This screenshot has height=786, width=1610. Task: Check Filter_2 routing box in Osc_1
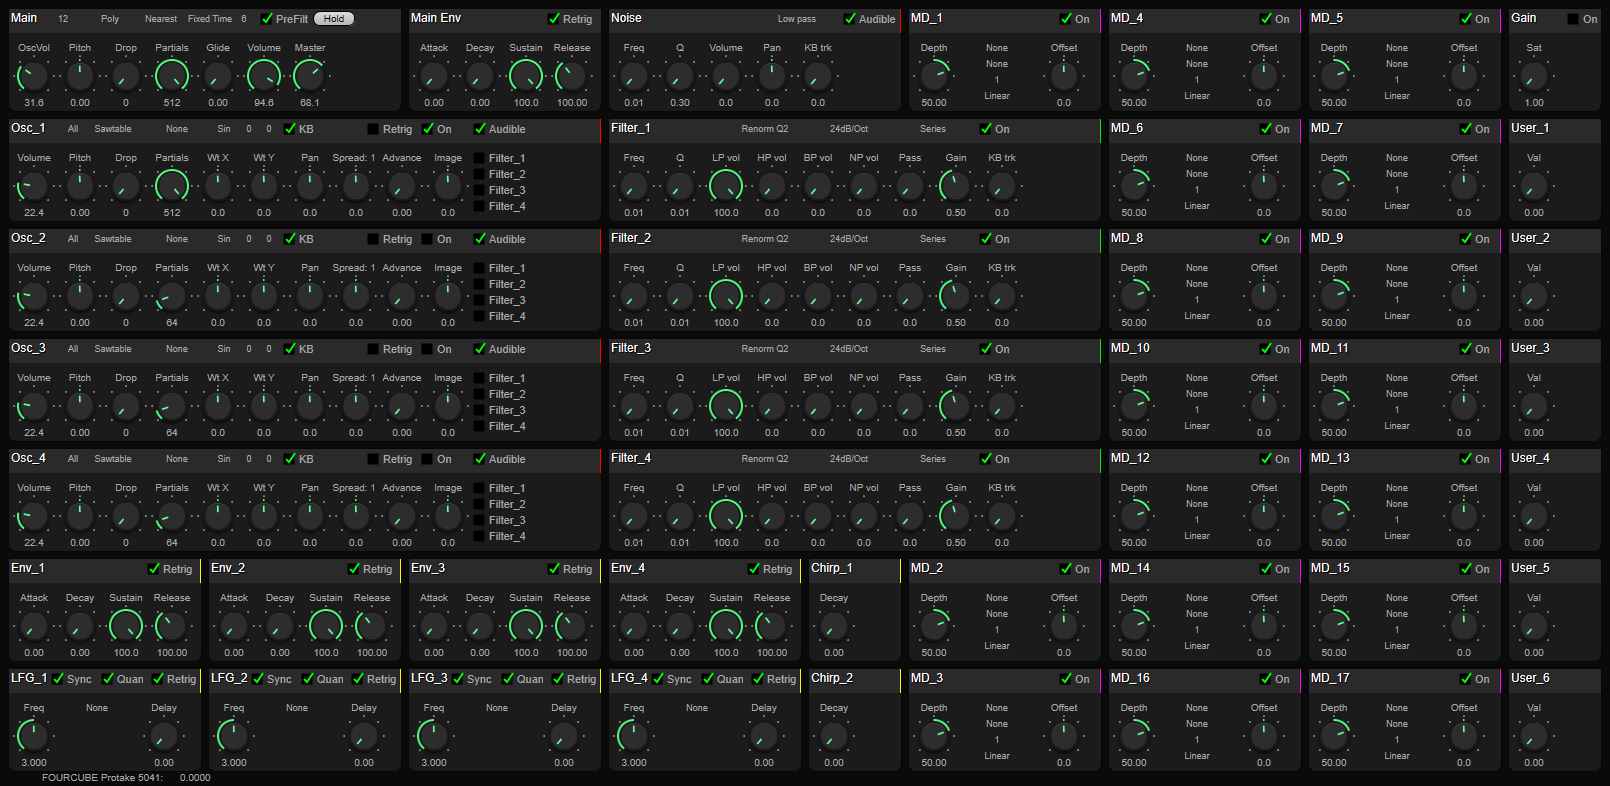(480, 174)
